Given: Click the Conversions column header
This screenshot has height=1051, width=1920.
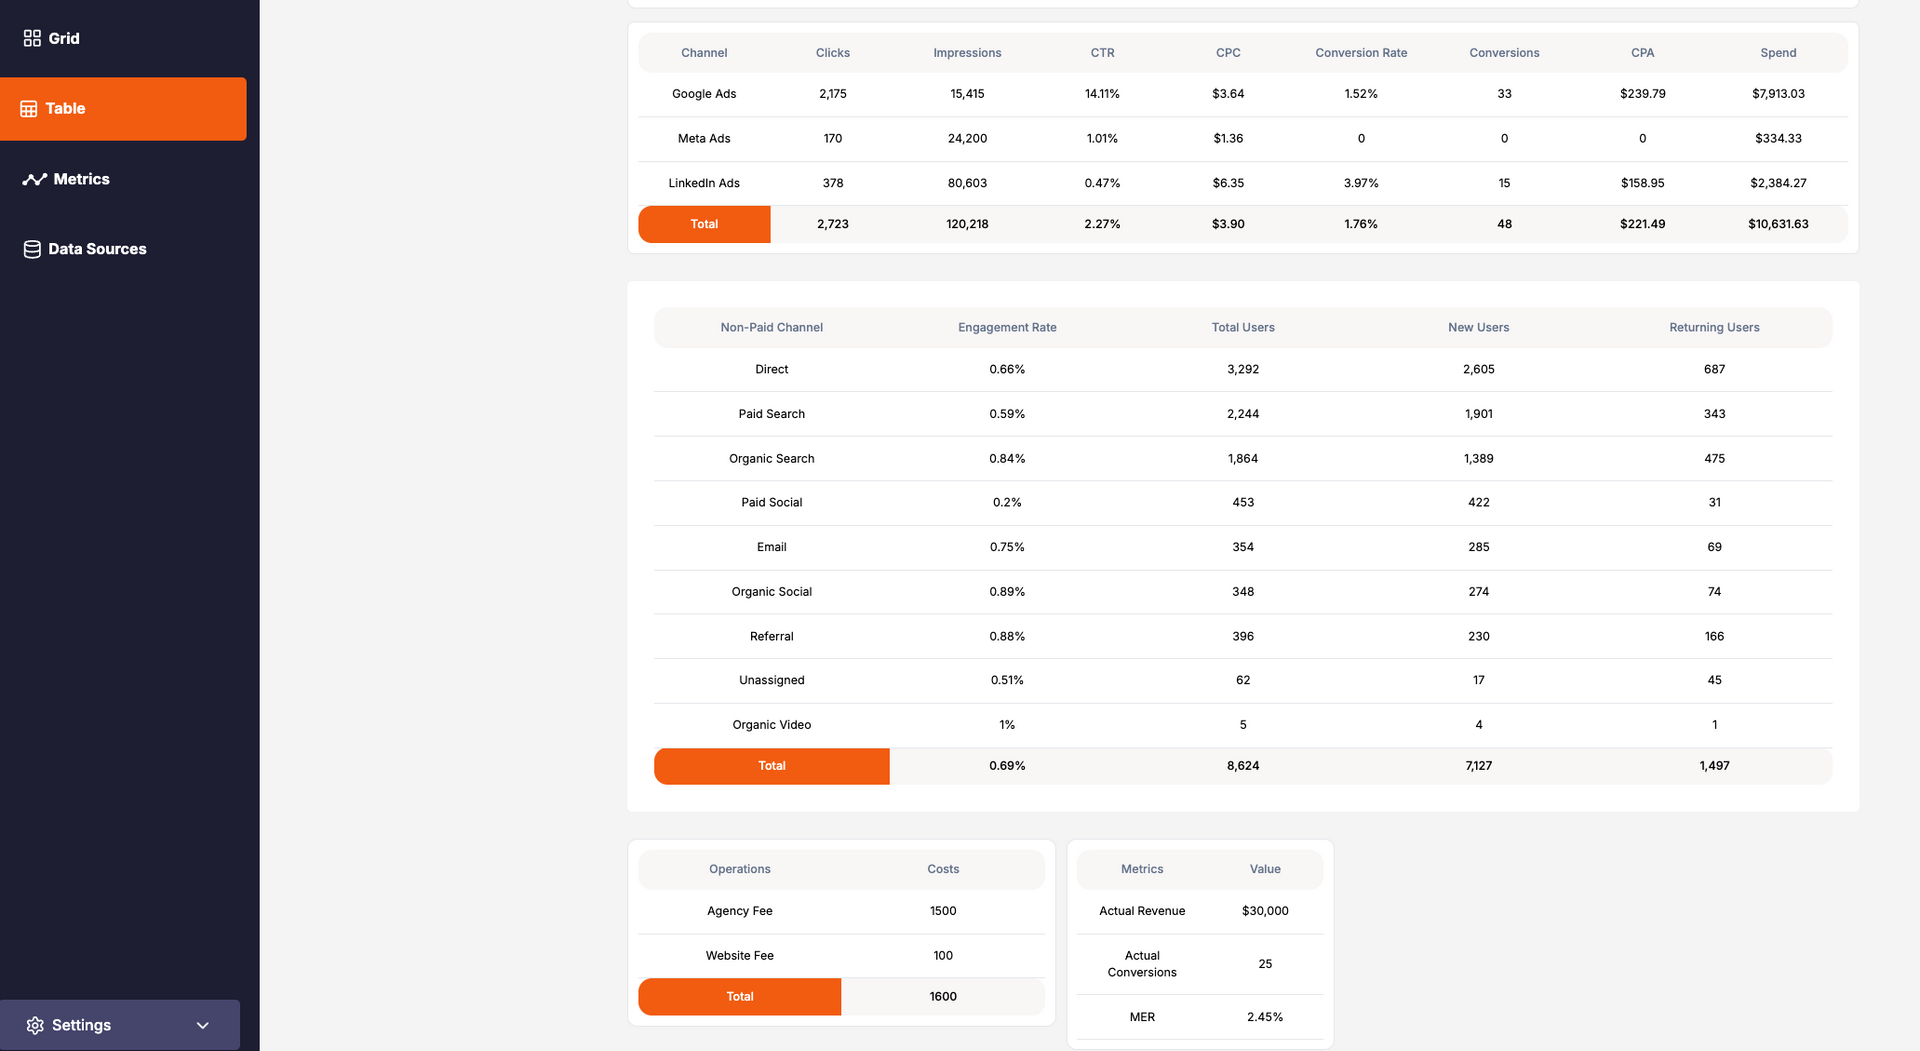Looking at the screenshot, I should [1504, 53].
